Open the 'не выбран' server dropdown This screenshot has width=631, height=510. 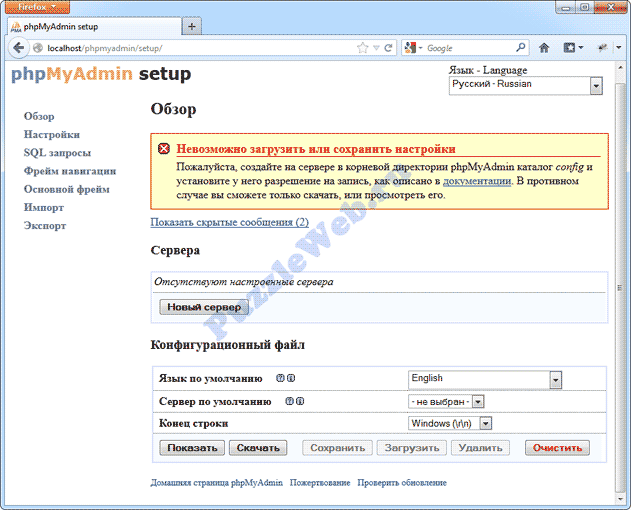pos(446,402)
